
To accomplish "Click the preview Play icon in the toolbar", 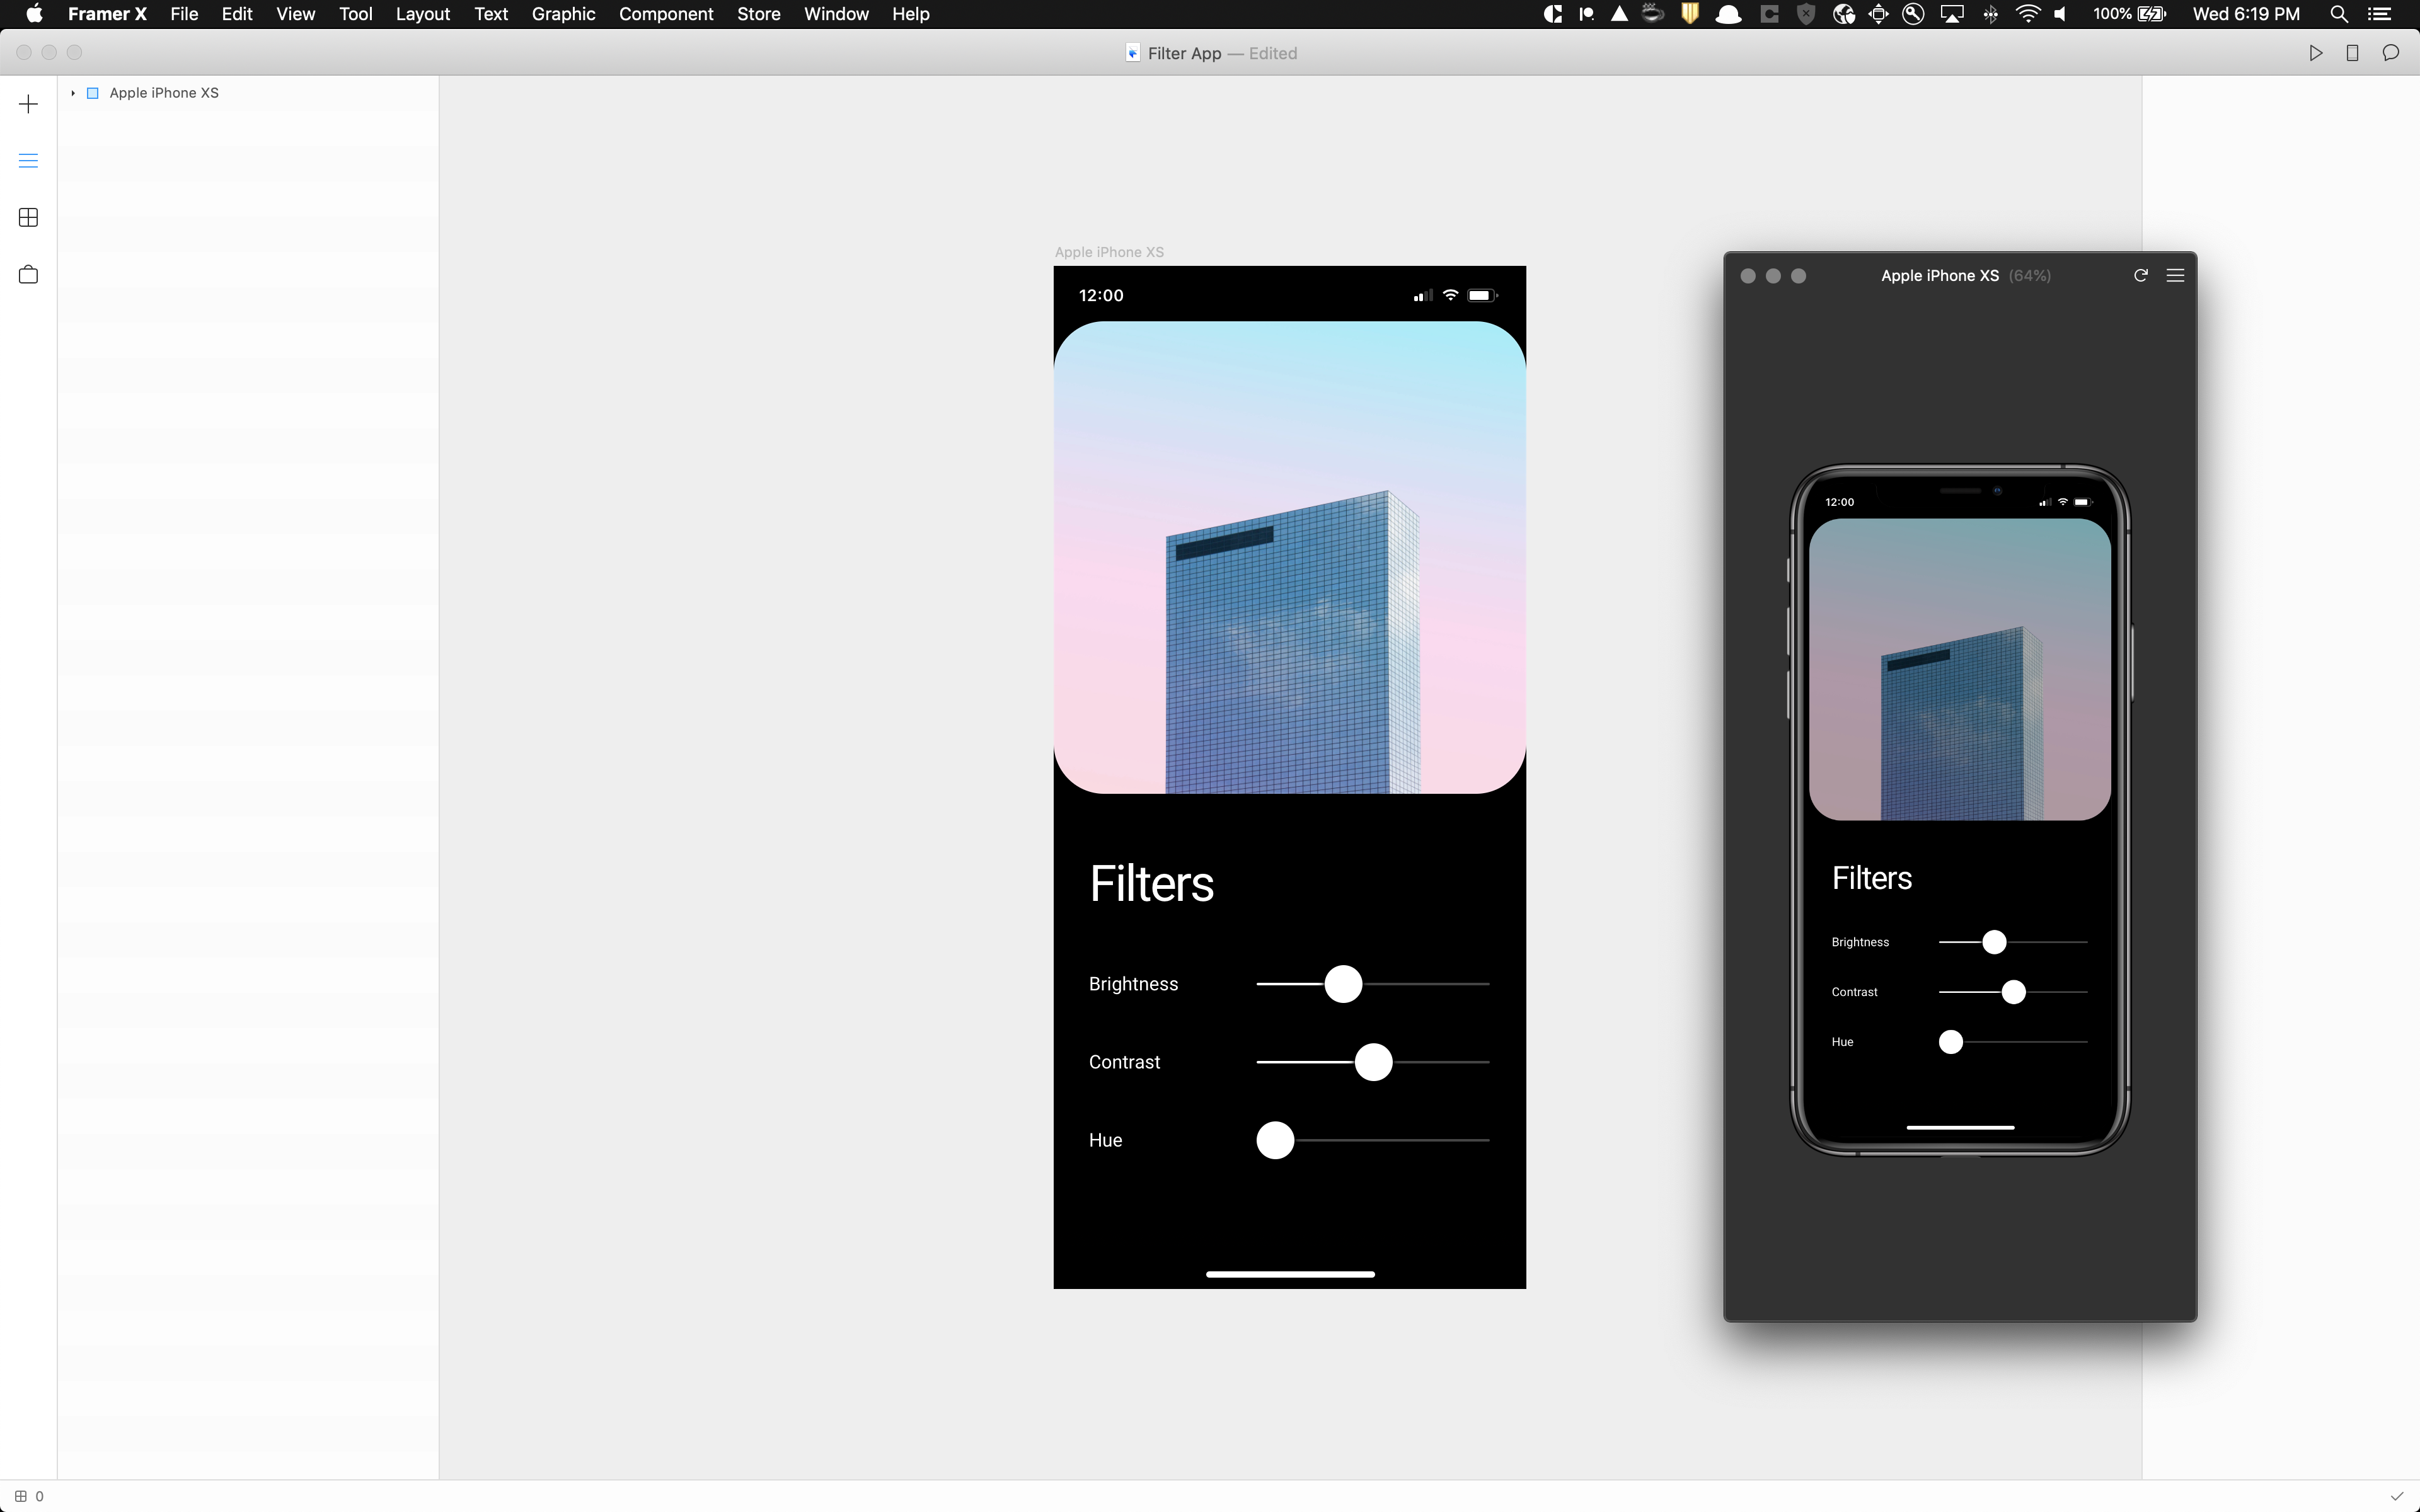I will pos(2316,53).
